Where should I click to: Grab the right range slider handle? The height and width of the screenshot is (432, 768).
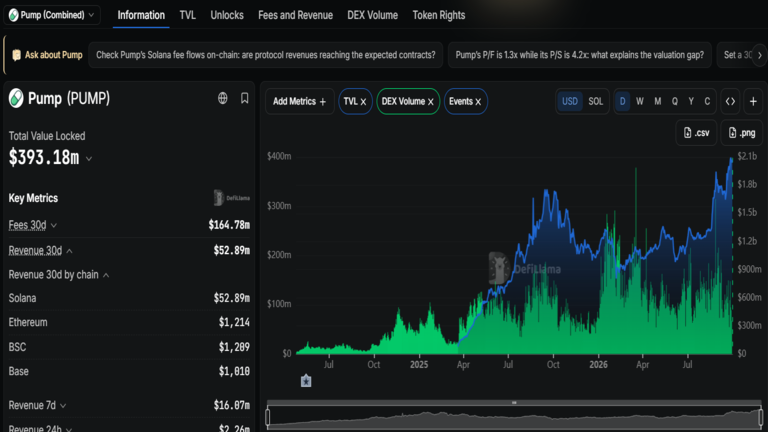coord(761,417)
